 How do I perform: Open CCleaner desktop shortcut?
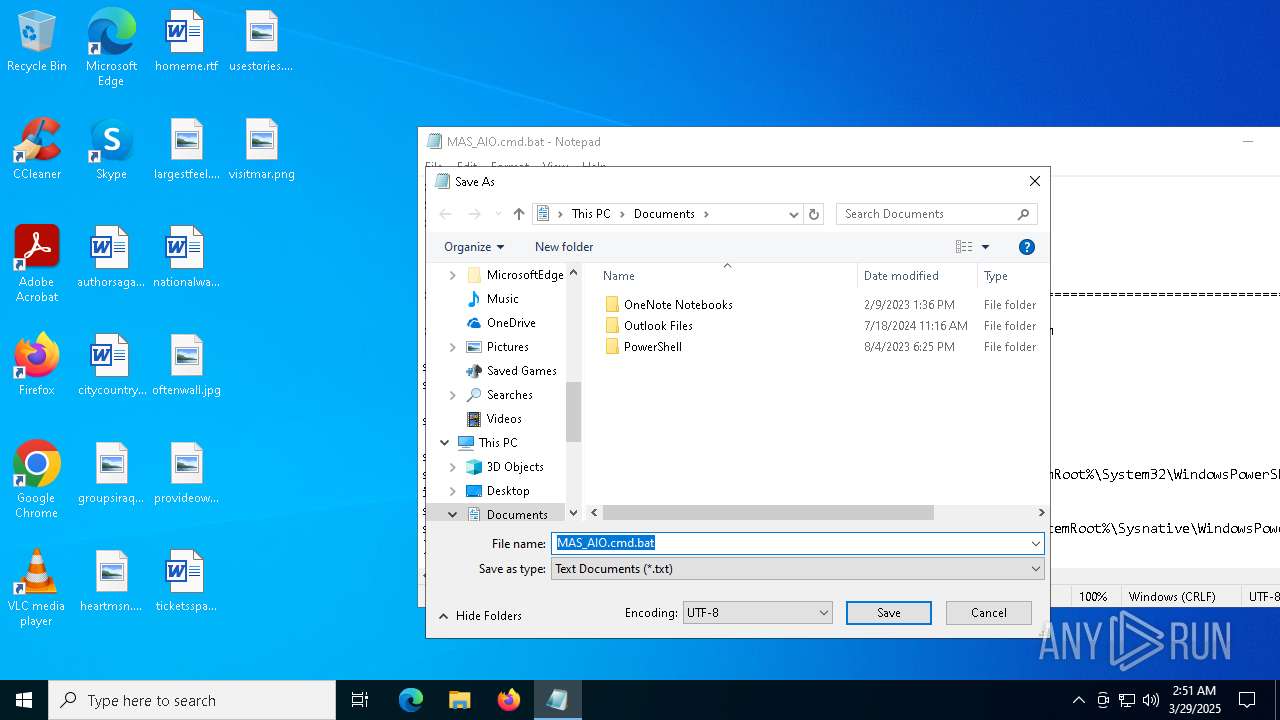coord(37,150)
